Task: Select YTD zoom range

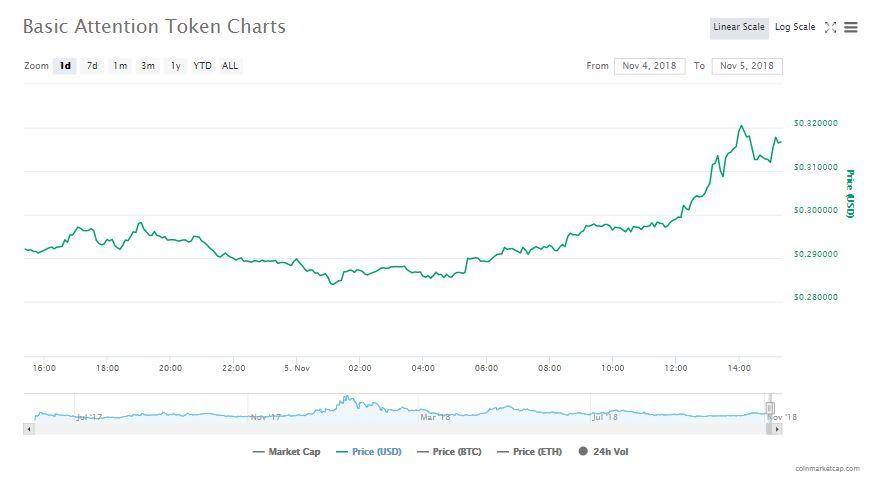Action: pyautogui.click(x=202, y=66)
